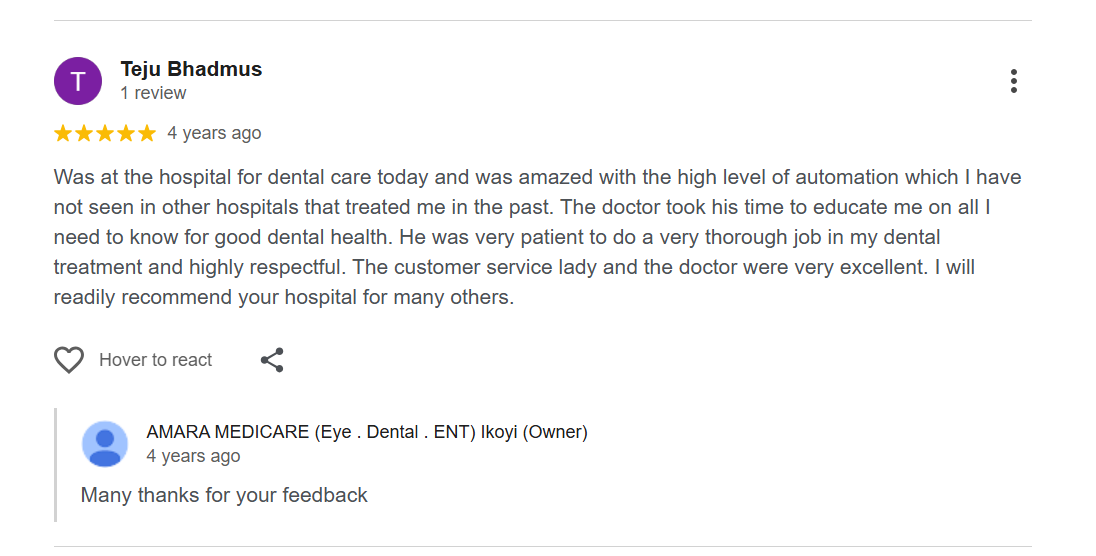
Task: Open Teju Bhadmus reviewer profile
Action: (191, 69)
